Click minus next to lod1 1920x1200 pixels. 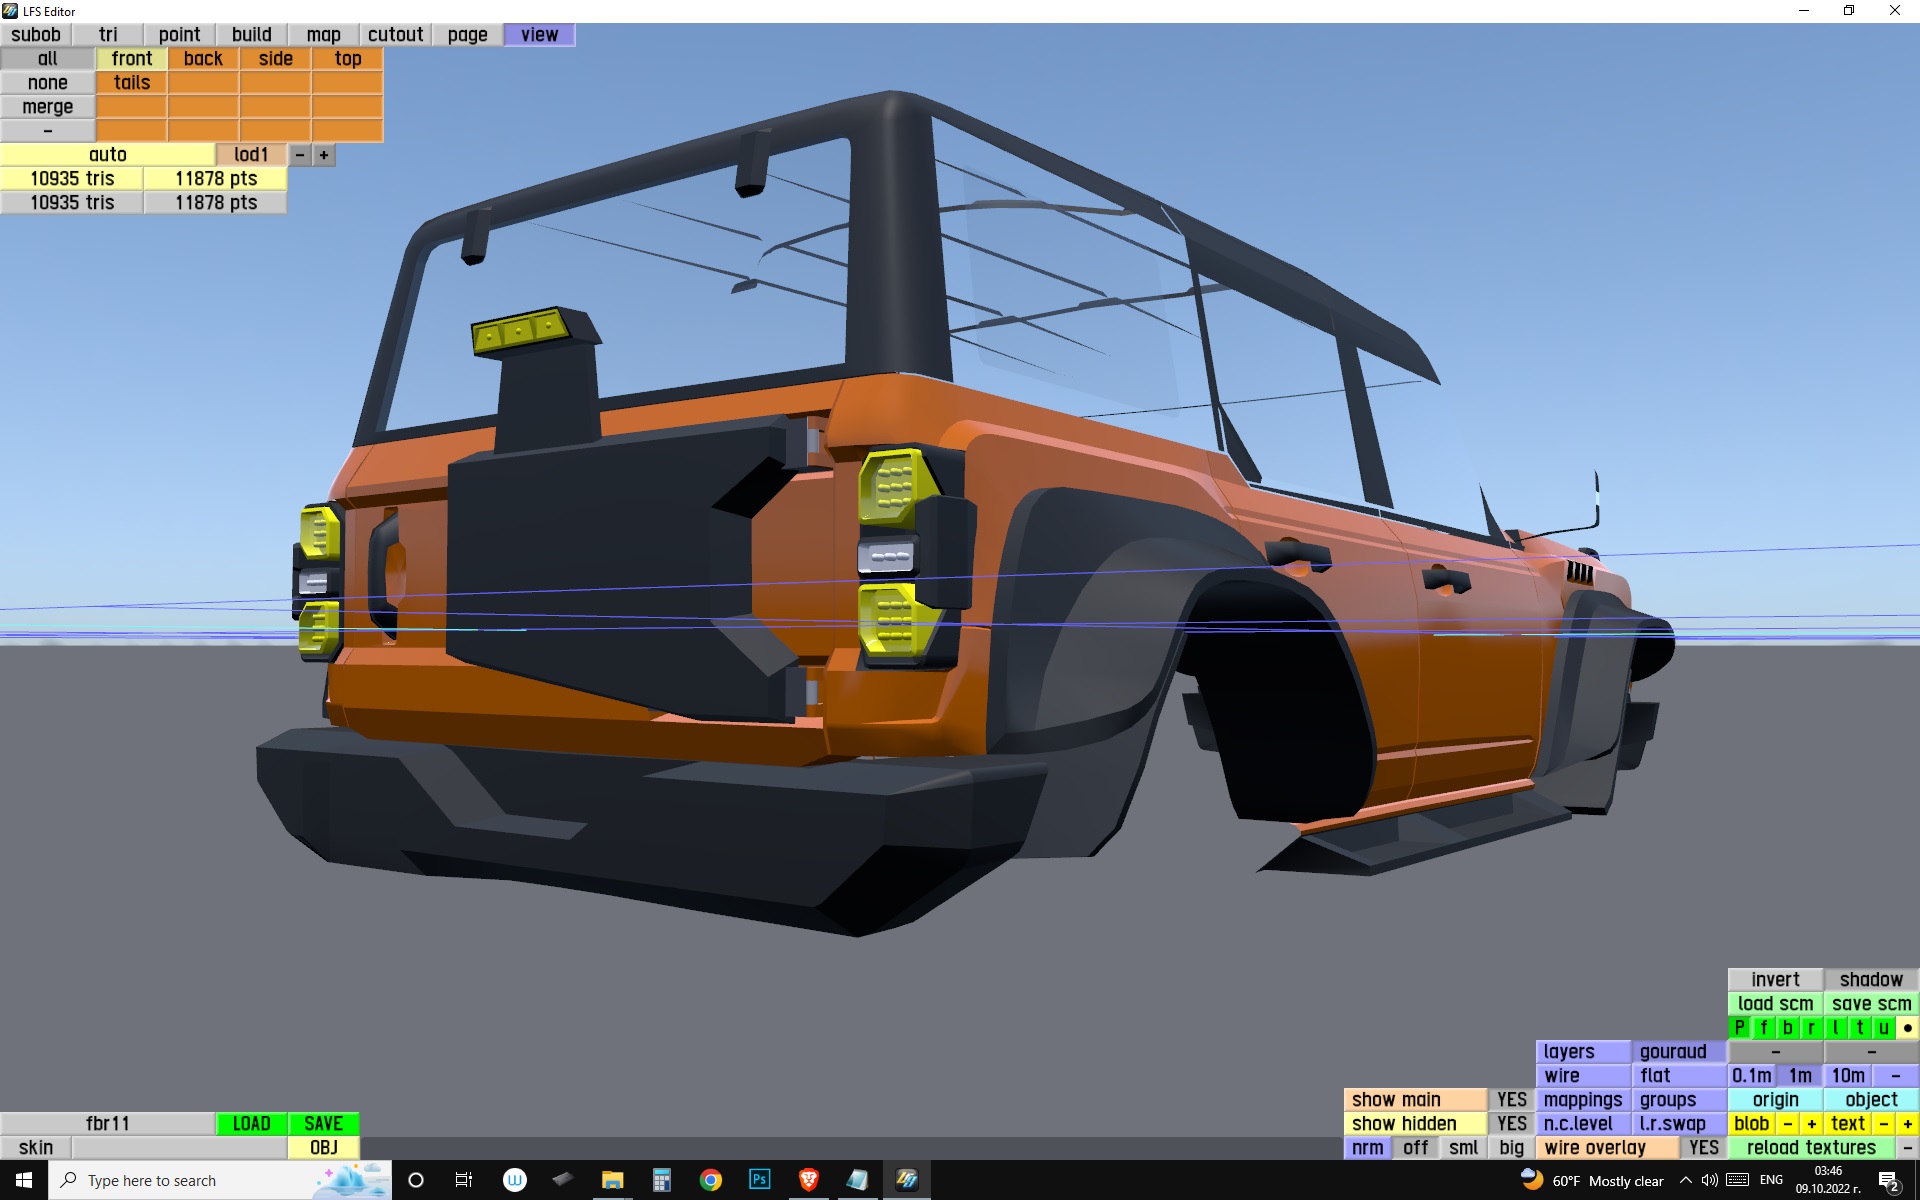(299, 155)
